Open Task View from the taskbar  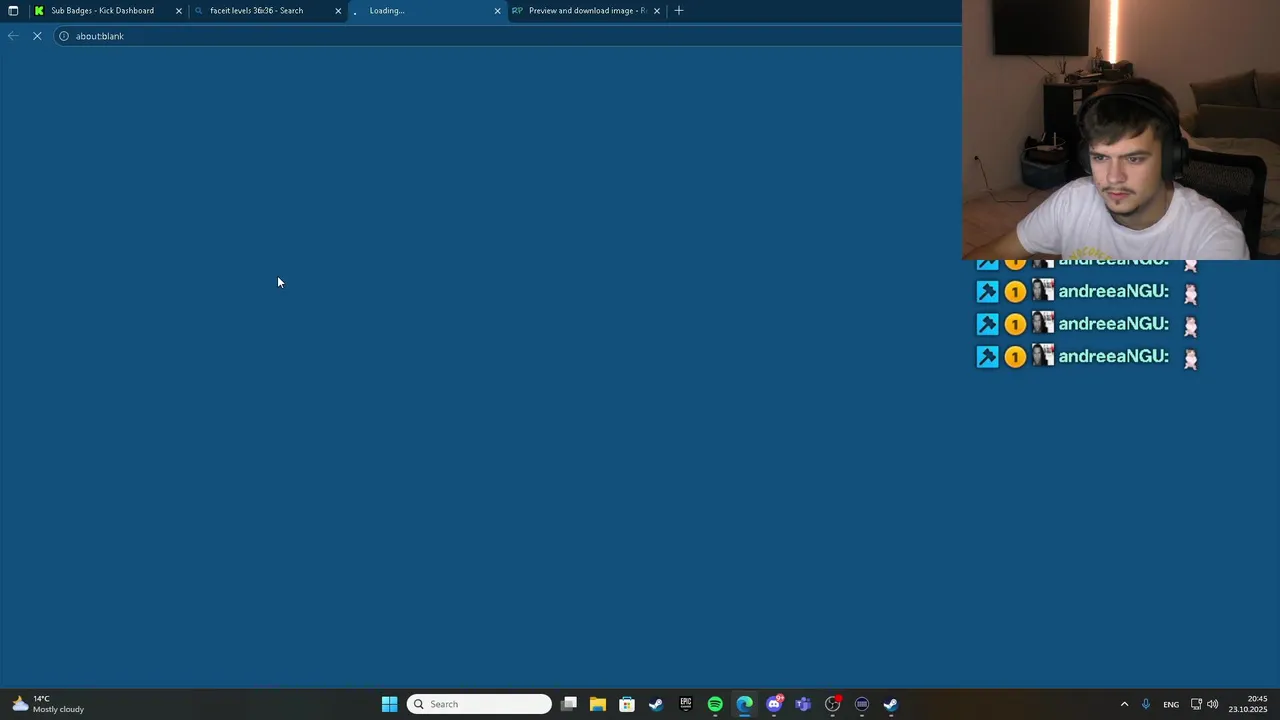[569, 704]
